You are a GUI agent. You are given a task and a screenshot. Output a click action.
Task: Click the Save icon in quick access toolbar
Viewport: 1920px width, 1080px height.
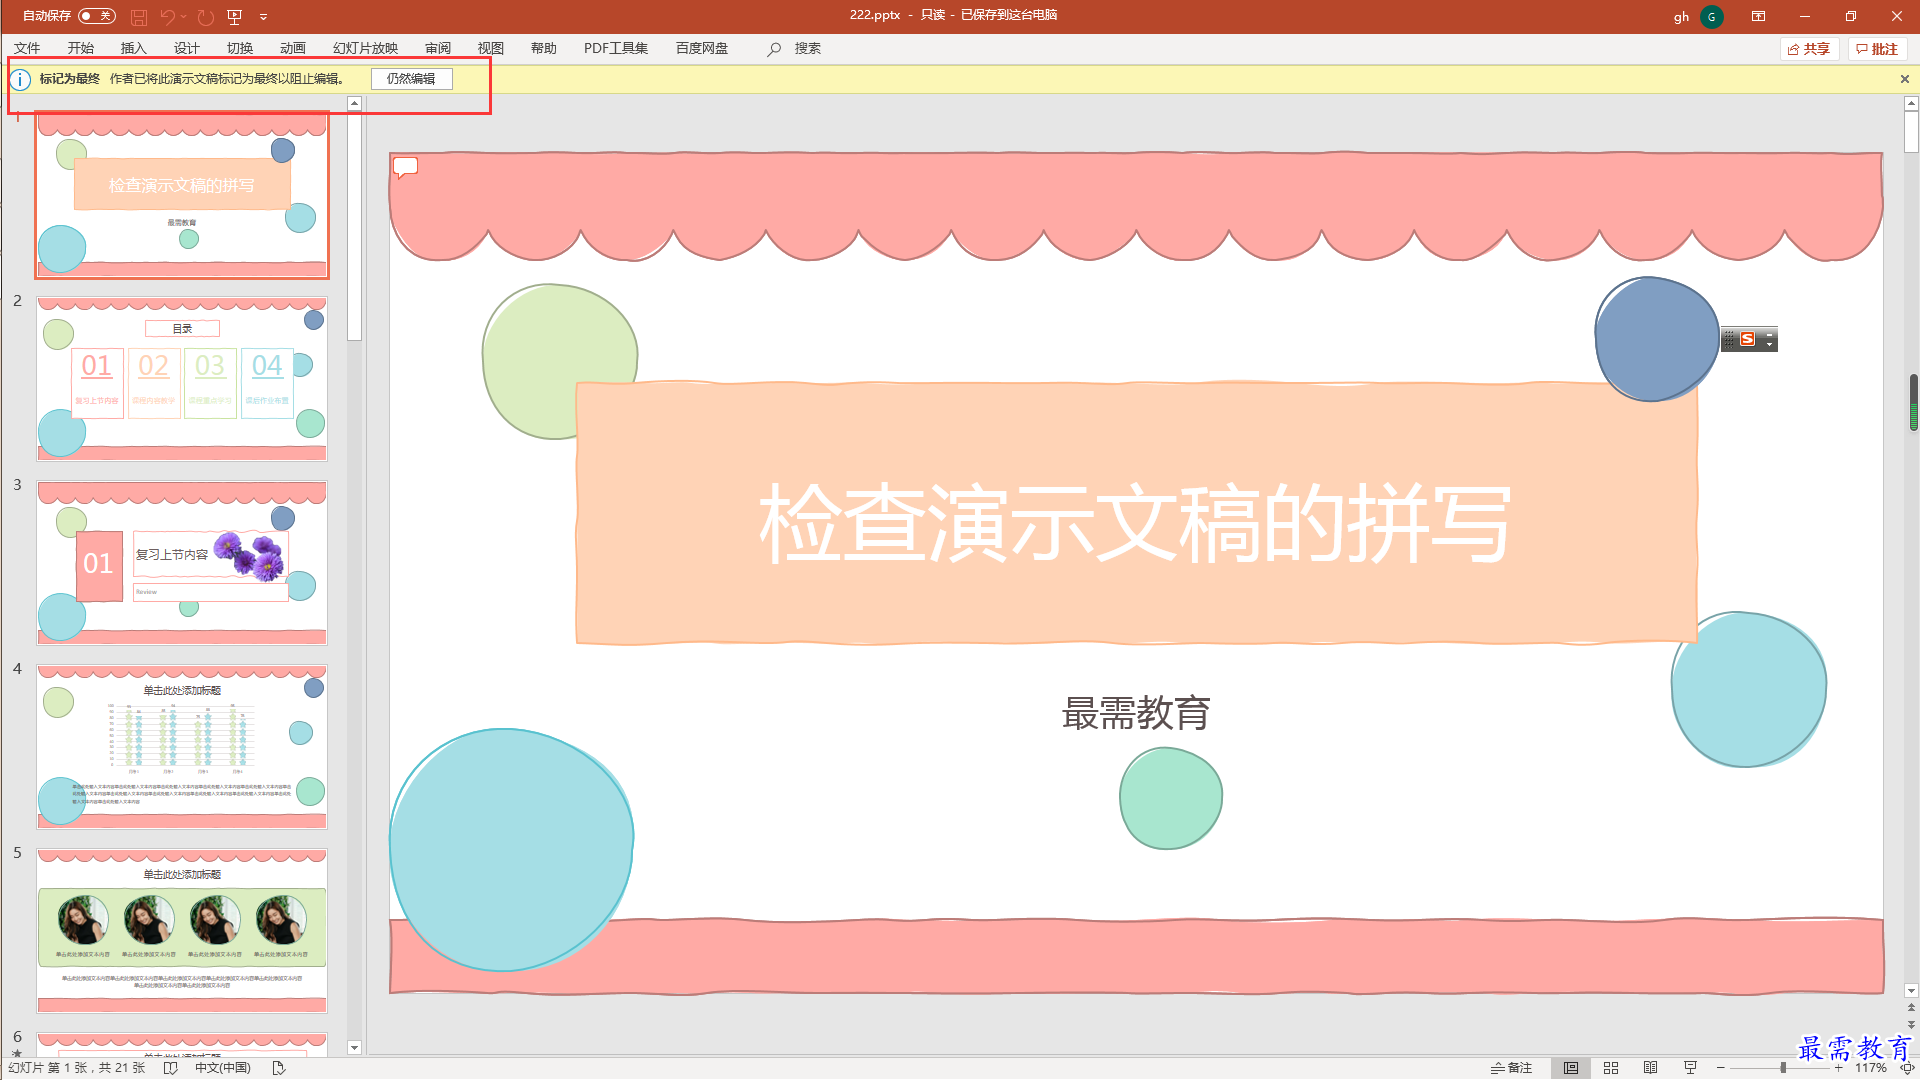139,17
